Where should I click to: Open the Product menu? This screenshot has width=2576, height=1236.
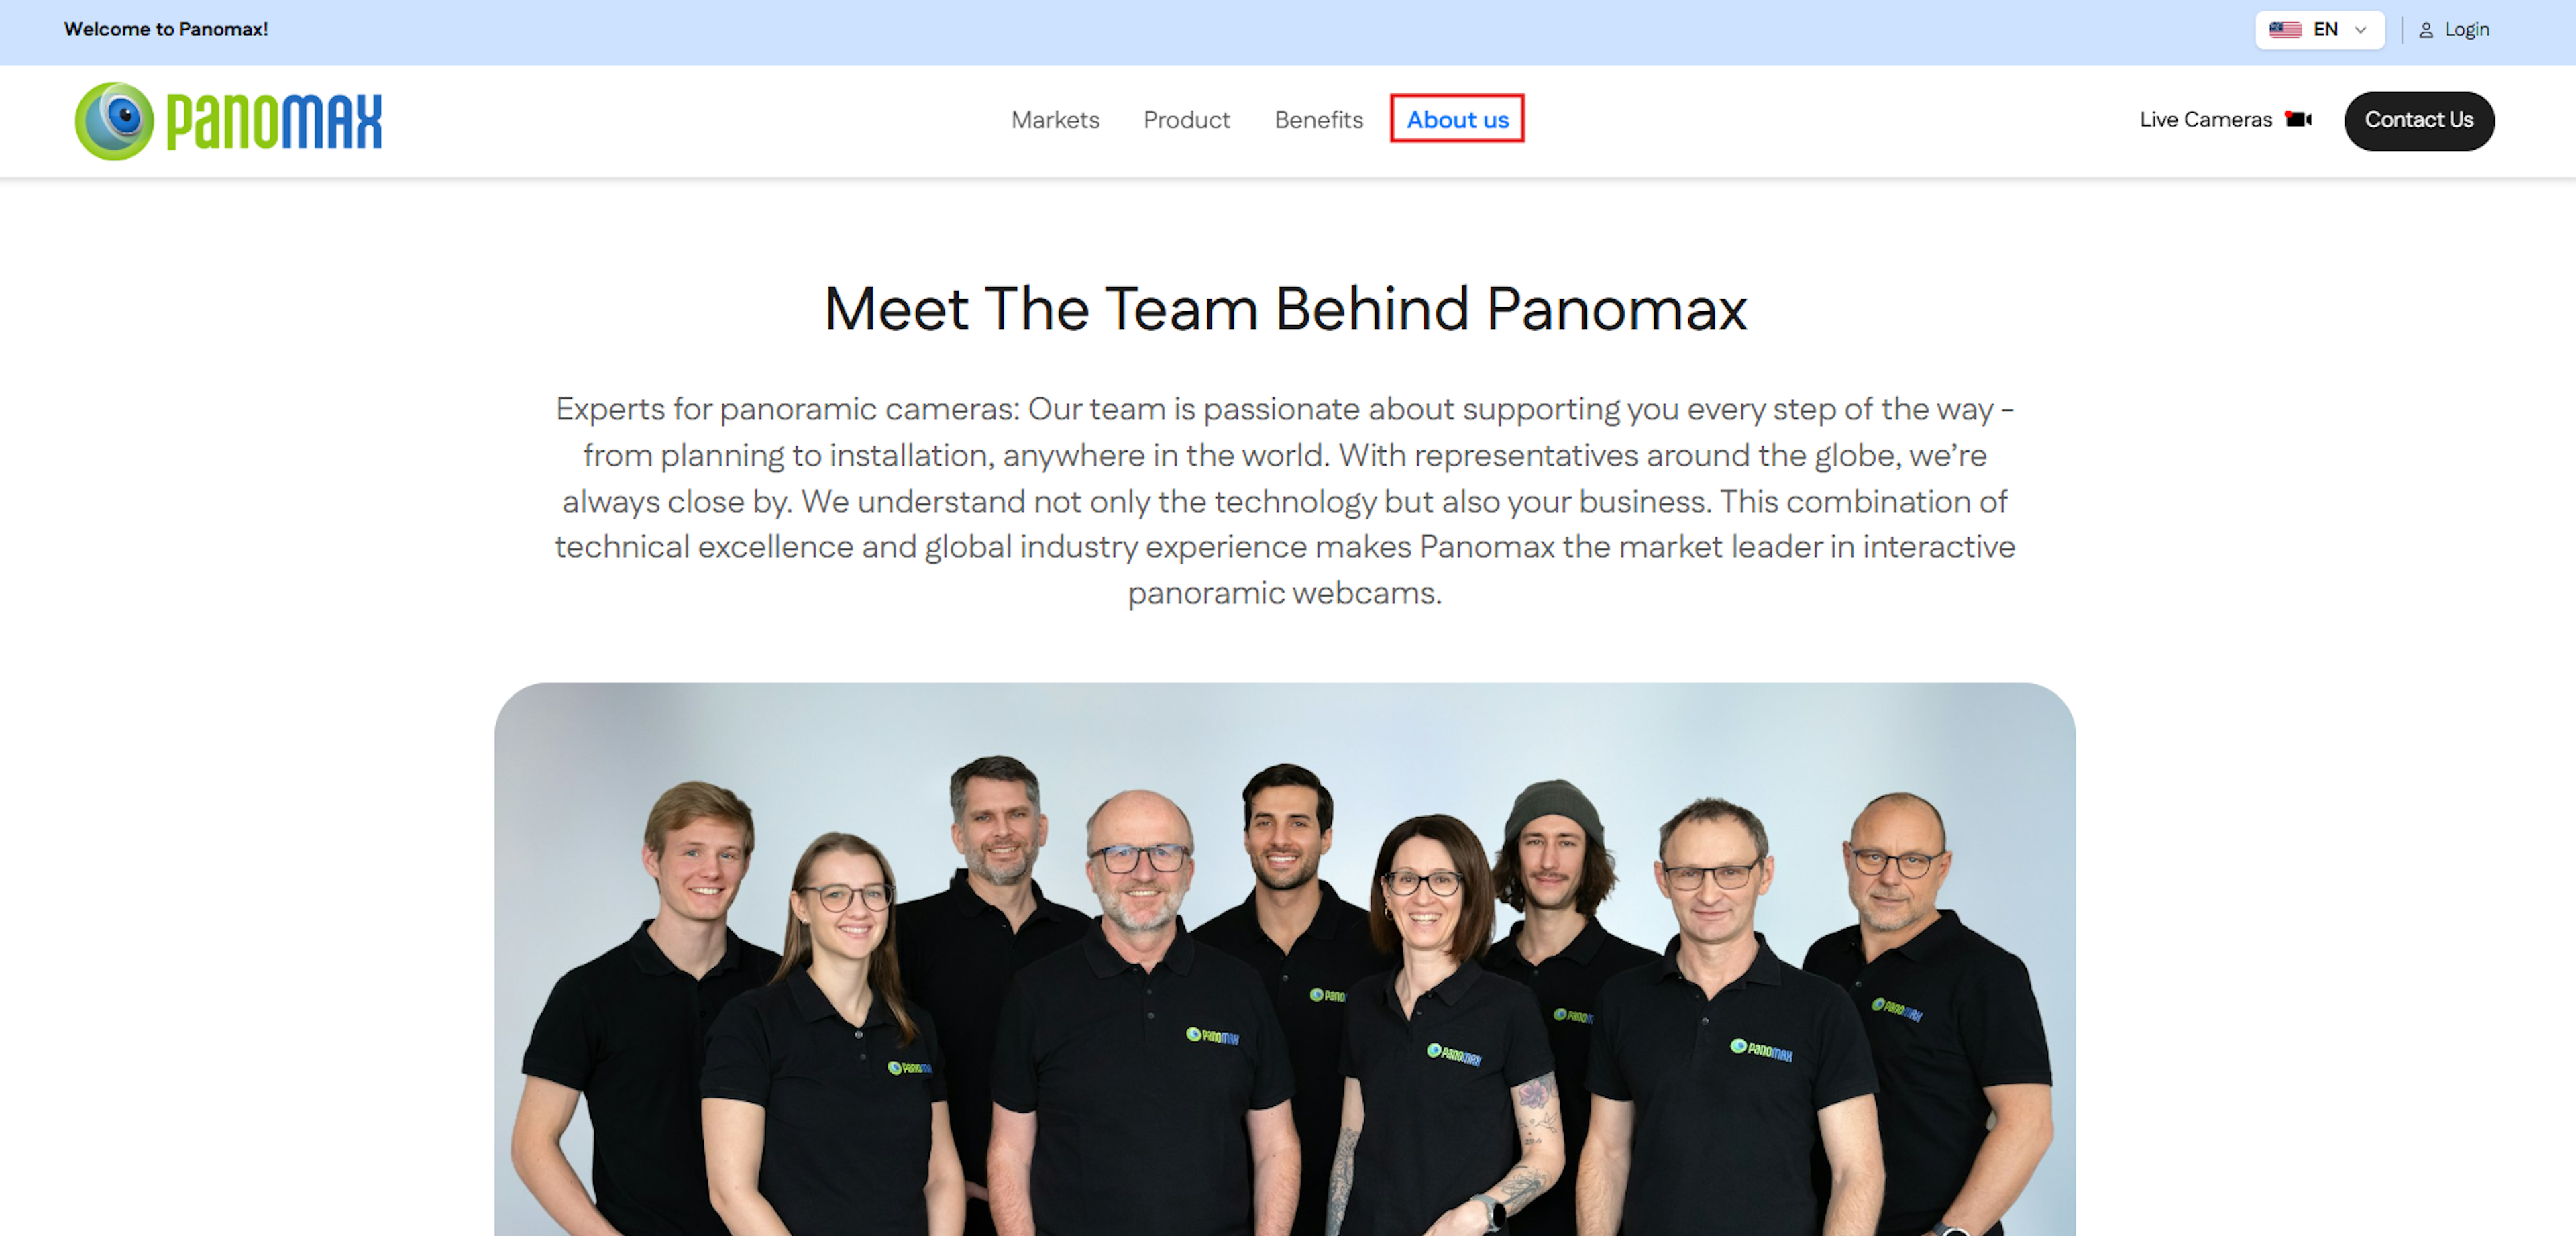click(1186, 120)
